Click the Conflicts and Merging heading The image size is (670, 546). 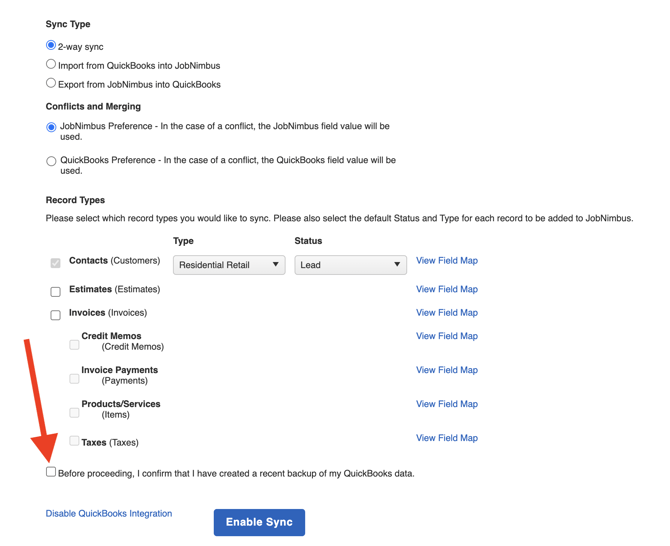click(93, 106)
